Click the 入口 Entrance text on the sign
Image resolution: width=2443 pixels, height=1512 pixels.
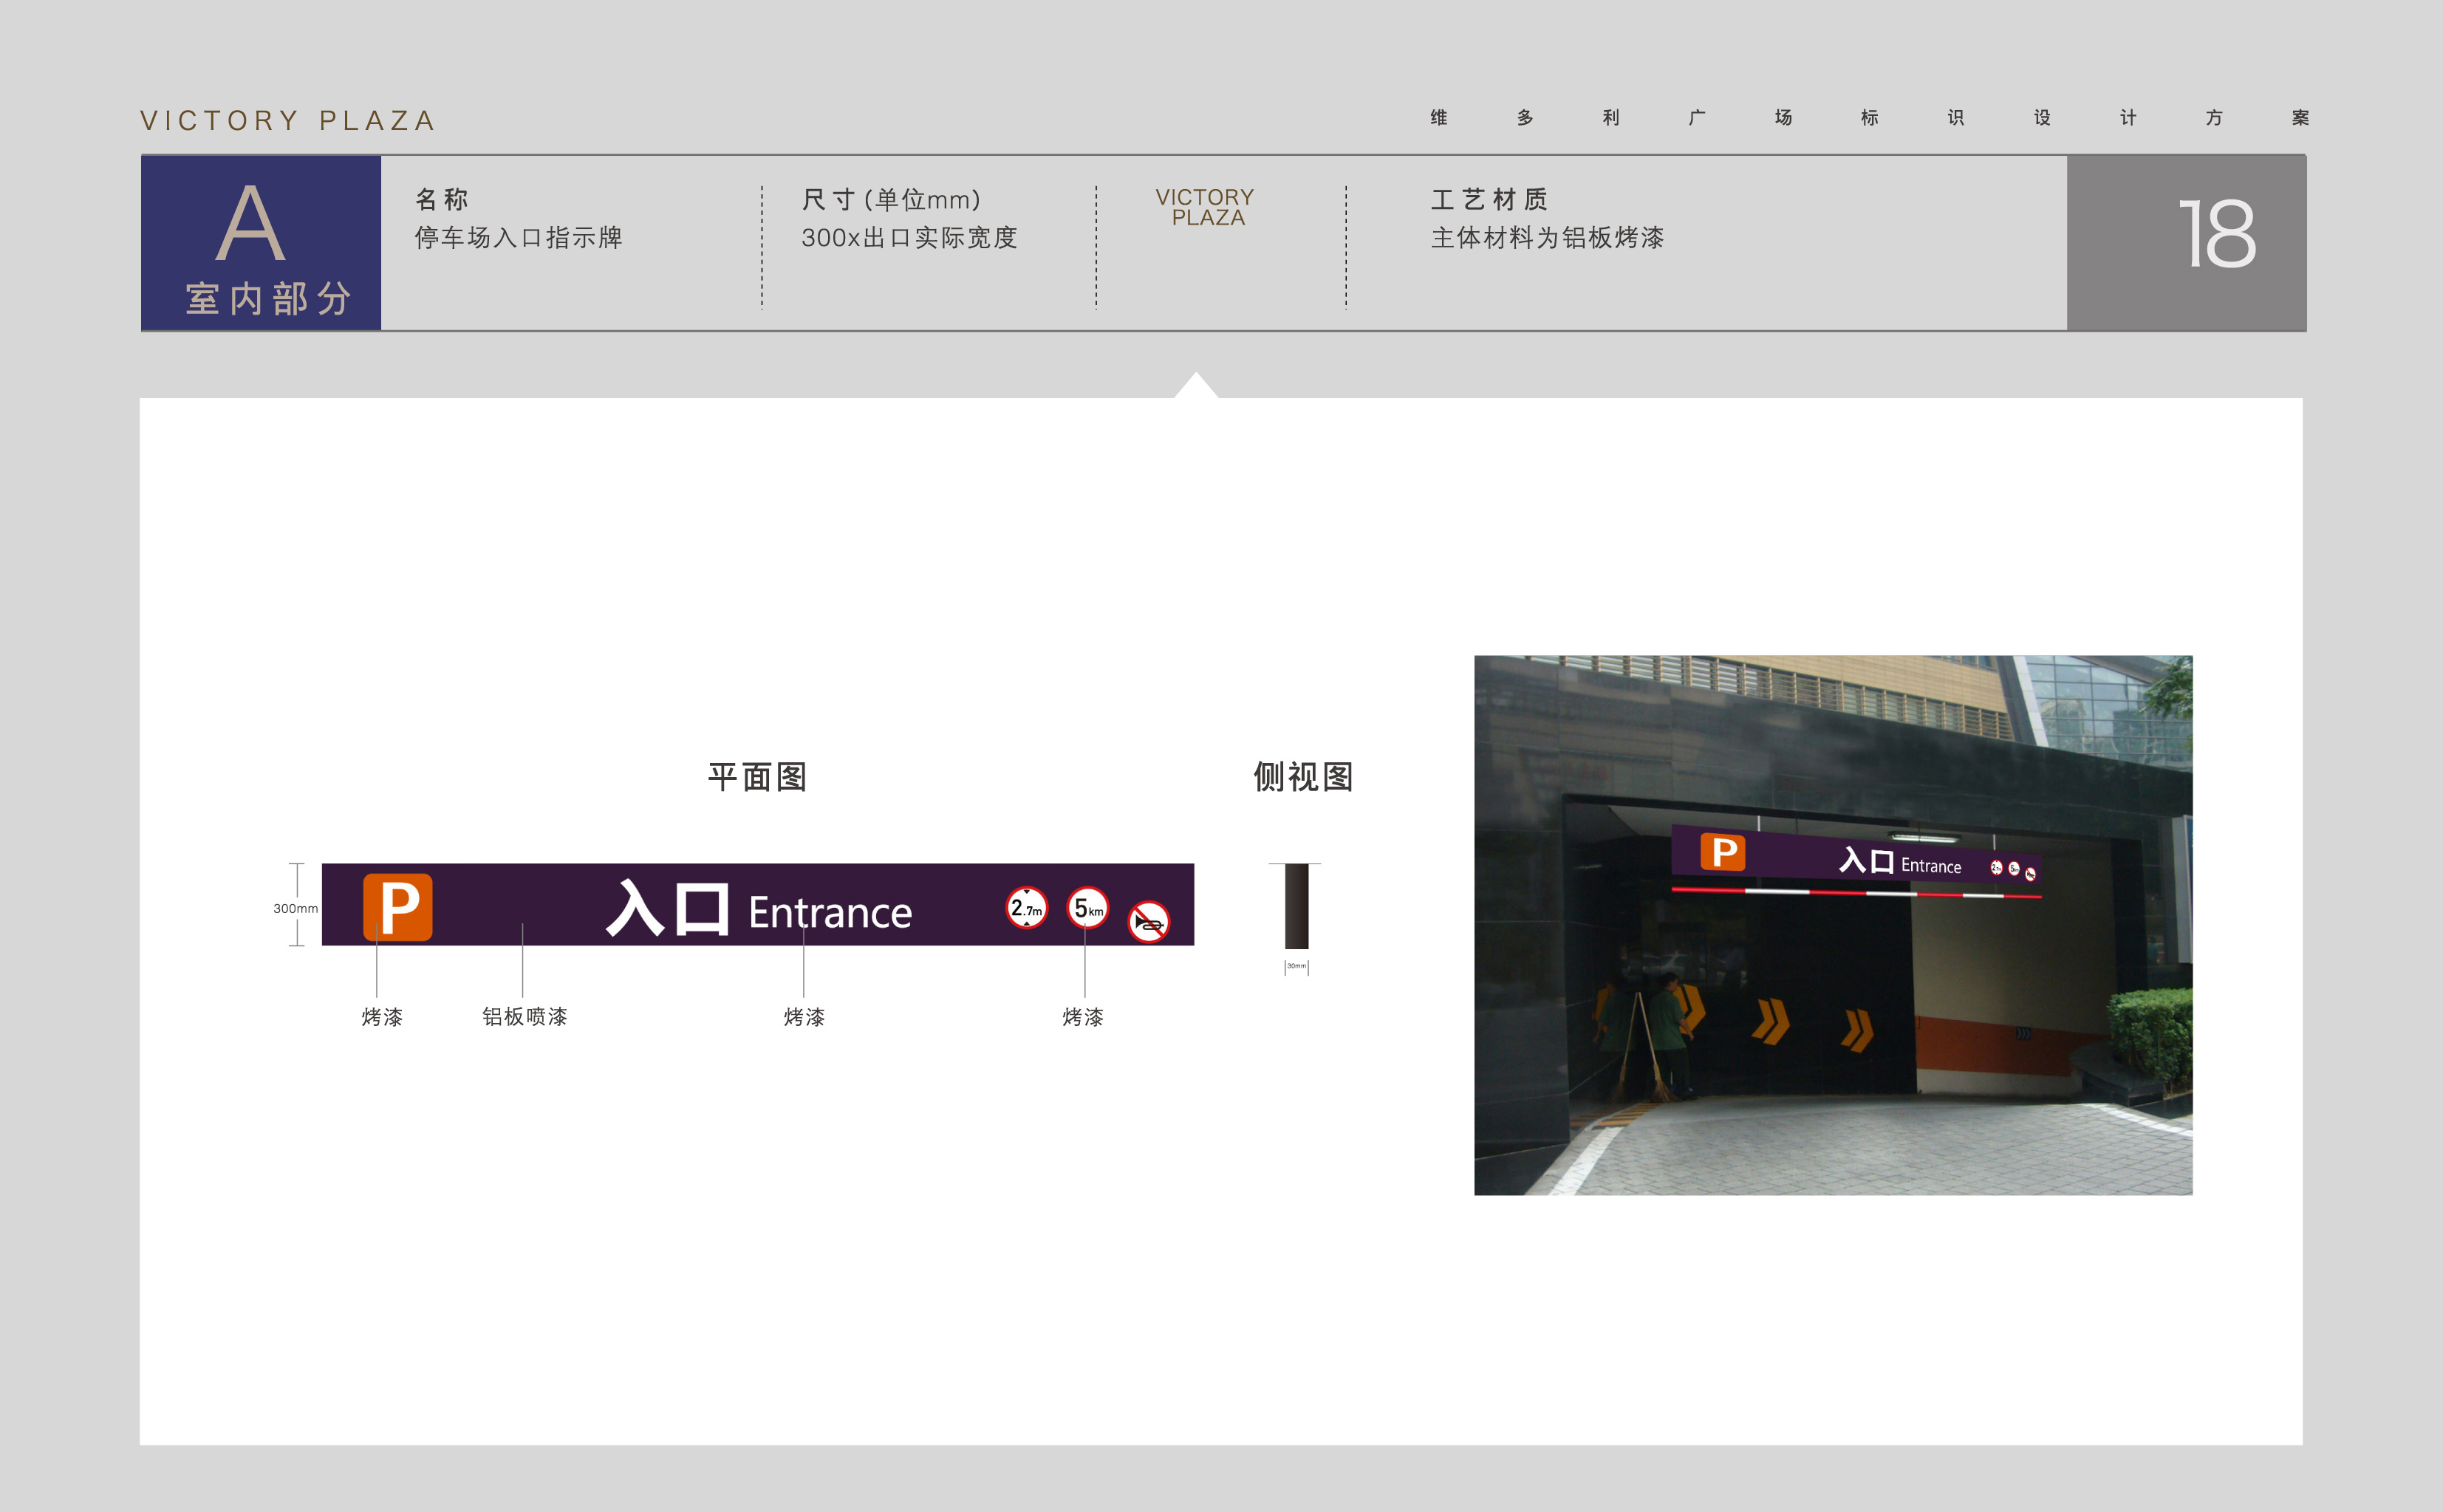(x=758, y=911)
